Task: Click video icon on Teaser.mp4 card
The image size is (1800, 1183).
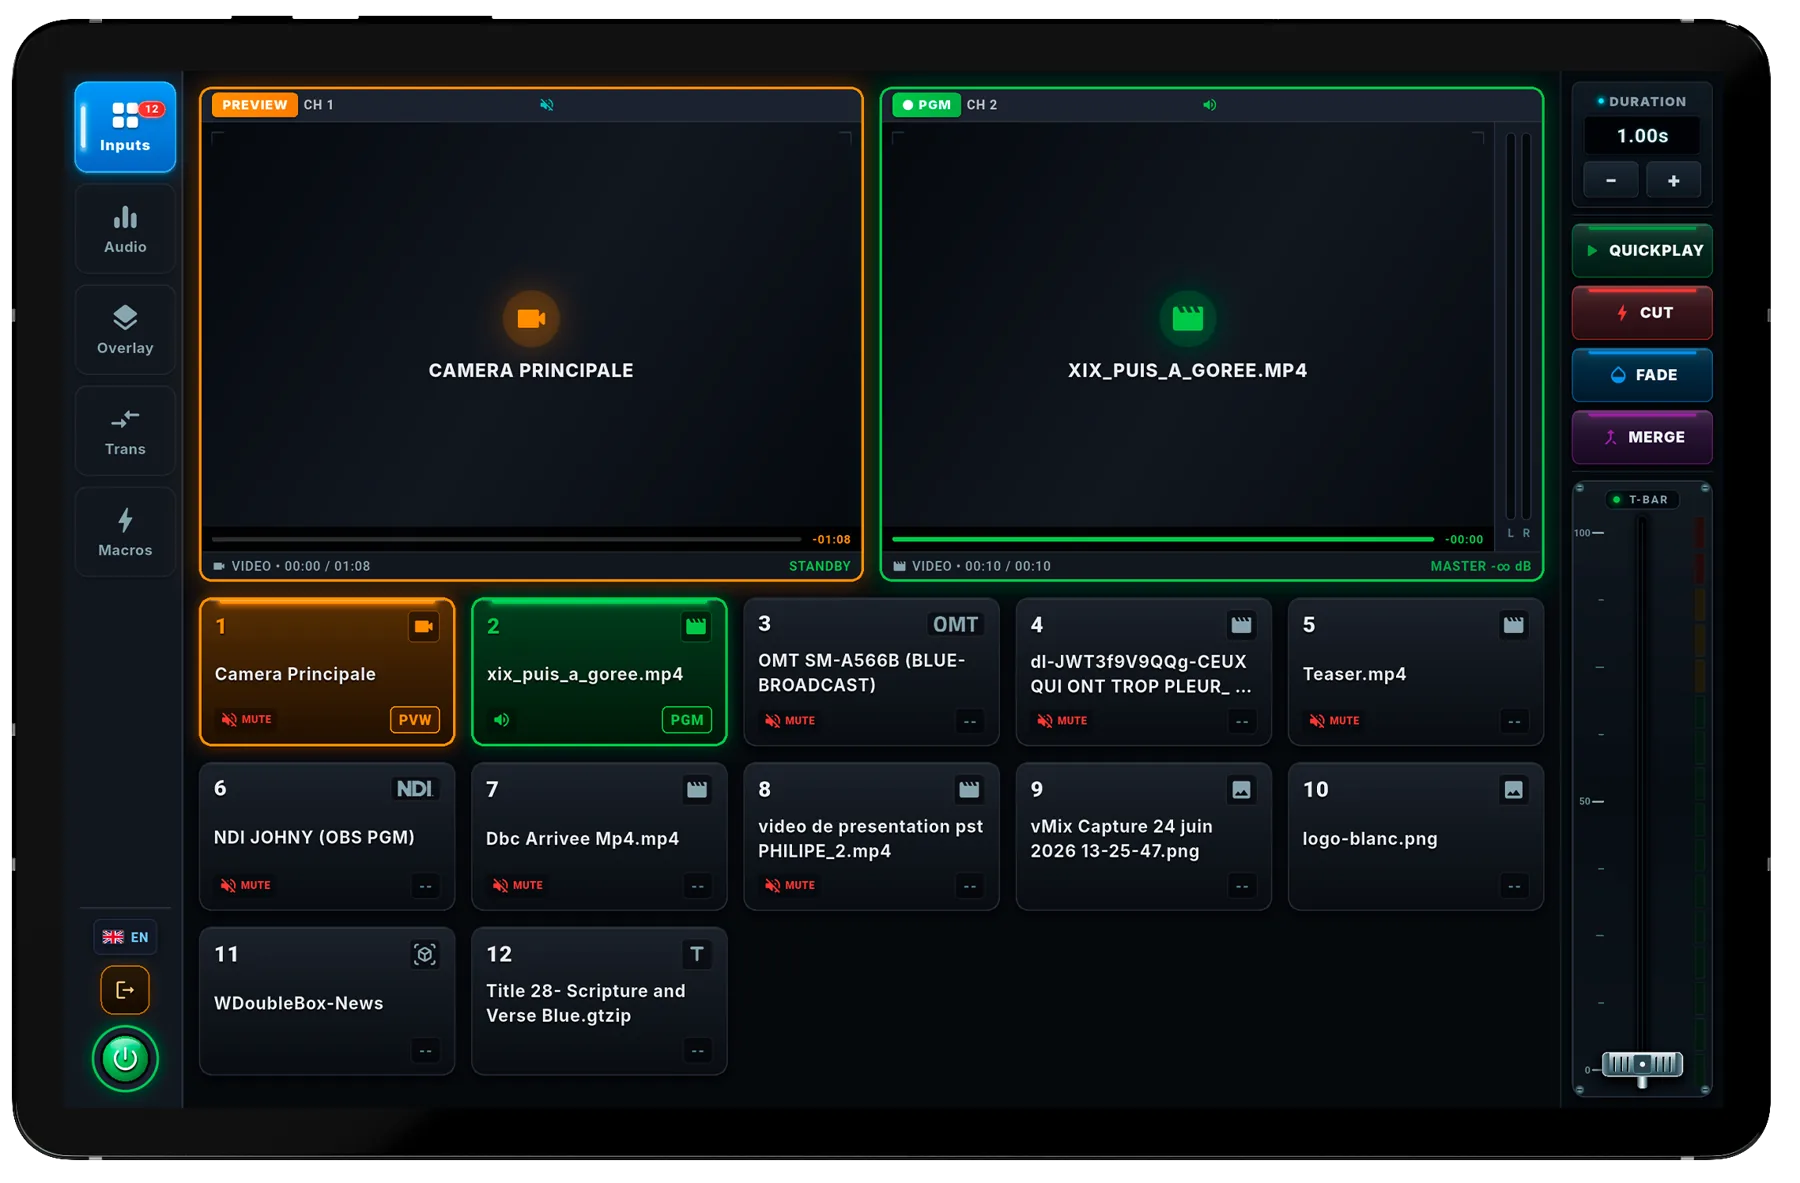Action: pos(1514,625)
